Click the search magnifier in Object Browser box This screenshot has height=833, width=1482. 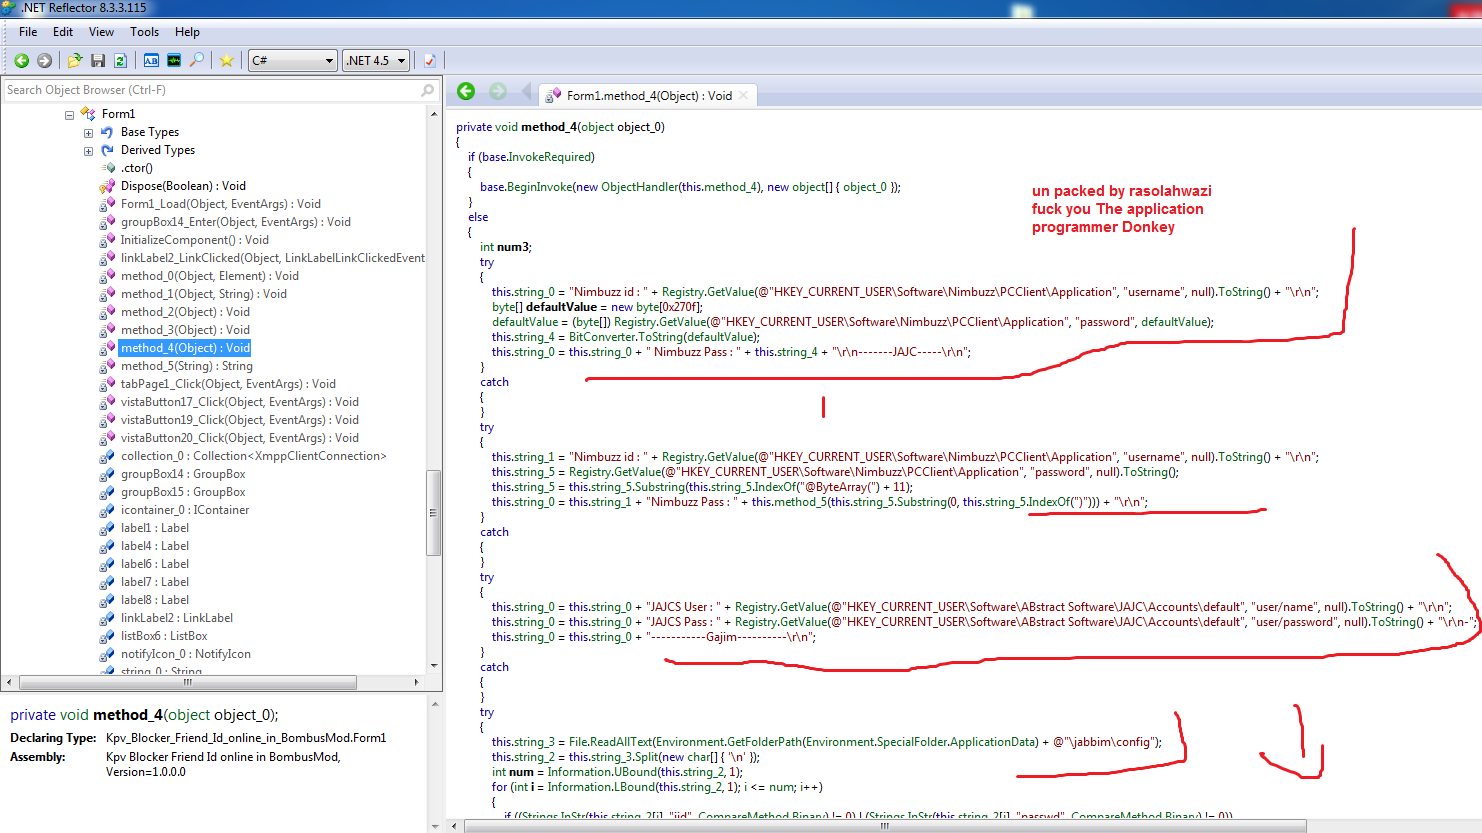pyautogui.click(x=428, y=90)
